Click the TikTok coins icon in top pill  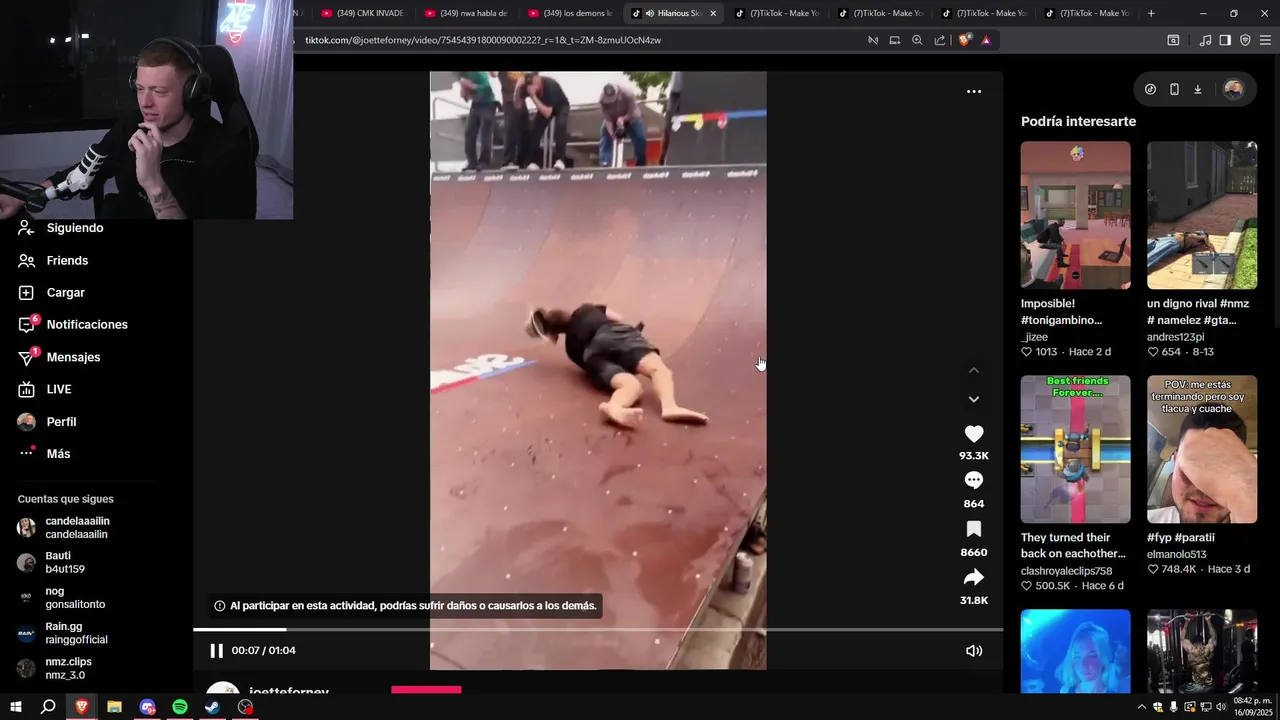click(1150, 89)
